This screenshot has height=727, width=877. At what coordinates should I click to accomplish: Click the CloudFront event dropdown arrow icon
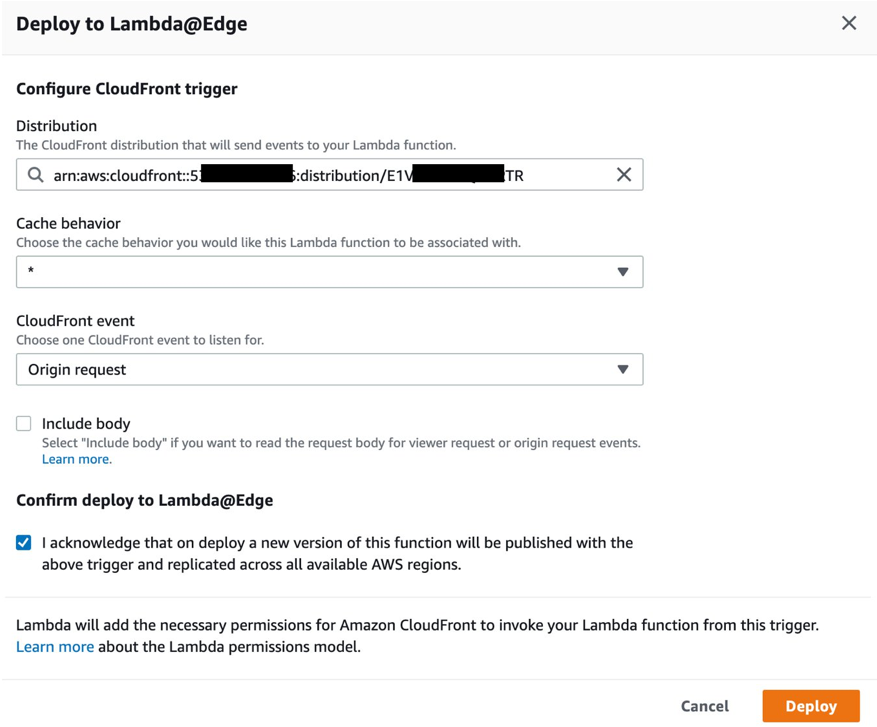(624, 369)
